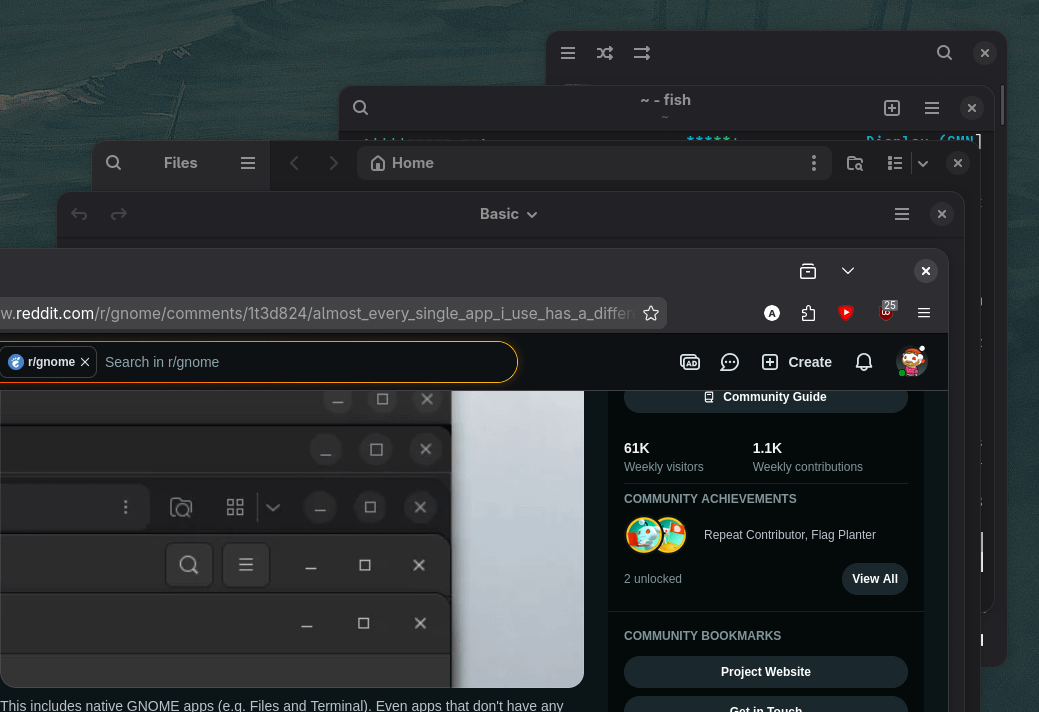Bookmark this page with the star icon

point(651,313)
